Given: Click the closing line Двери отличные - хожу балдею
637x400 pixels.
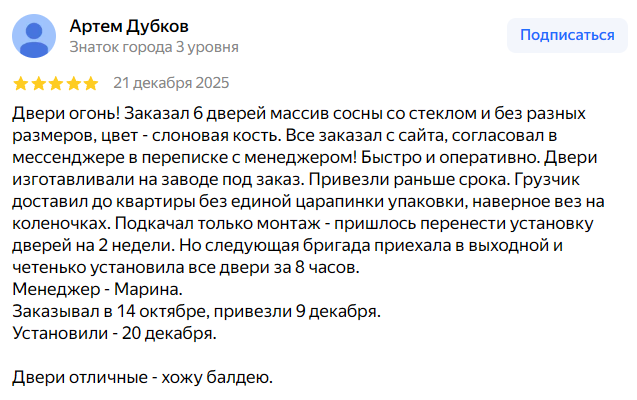Looking at the screenshot, I should pos(142,378).
